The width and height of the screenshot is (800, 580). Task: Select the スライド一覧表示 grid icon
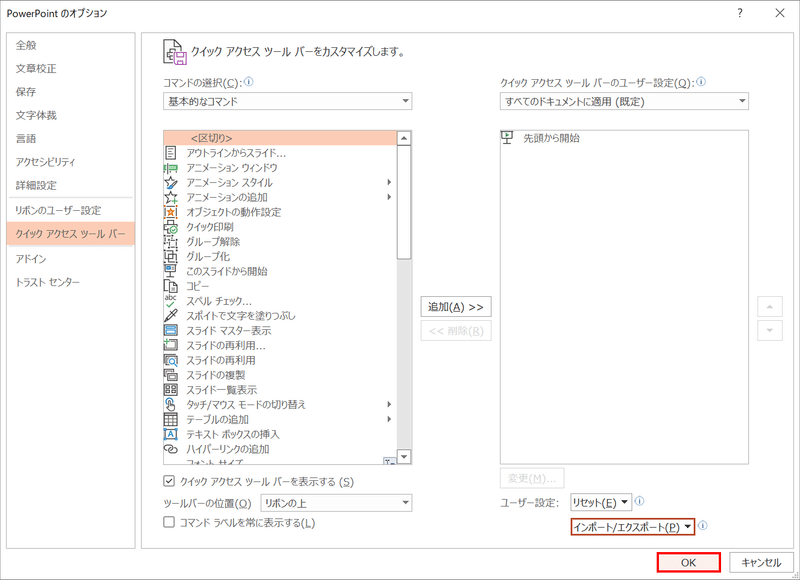171,389
